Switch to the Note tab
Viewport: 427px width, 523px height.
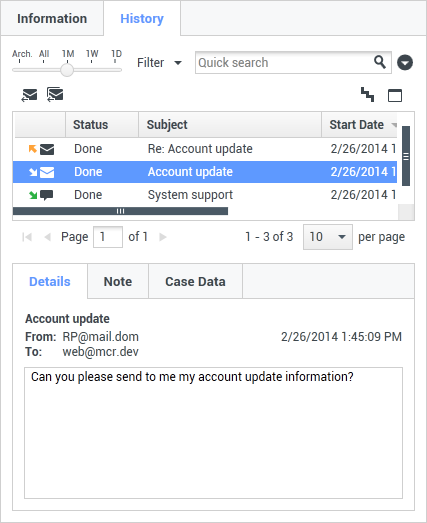pyautogui.click(x=118, y=281)
